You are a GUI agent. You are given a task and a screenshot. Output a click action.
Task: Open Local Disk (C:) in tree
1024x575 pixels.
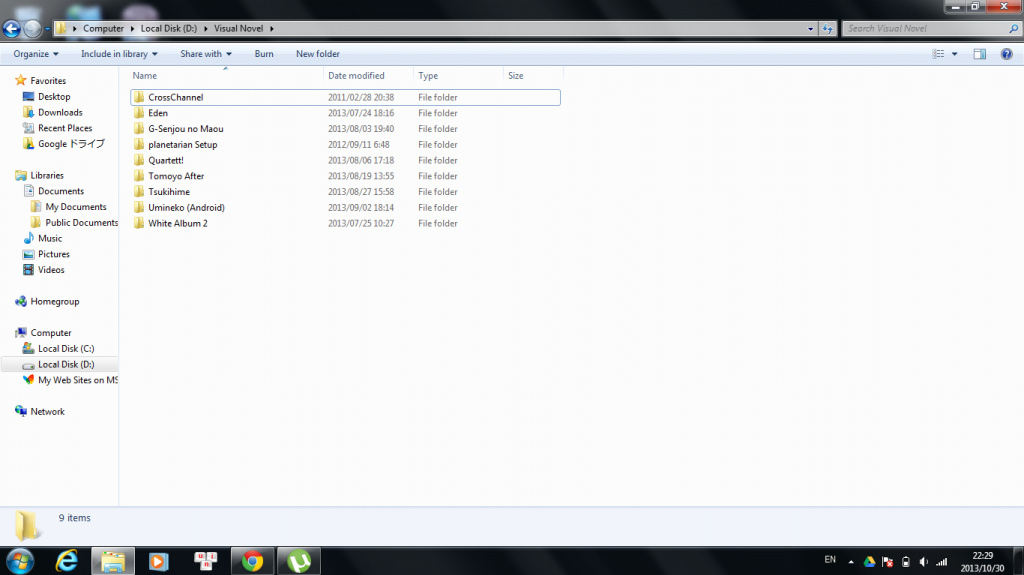(x=66, y=348)
